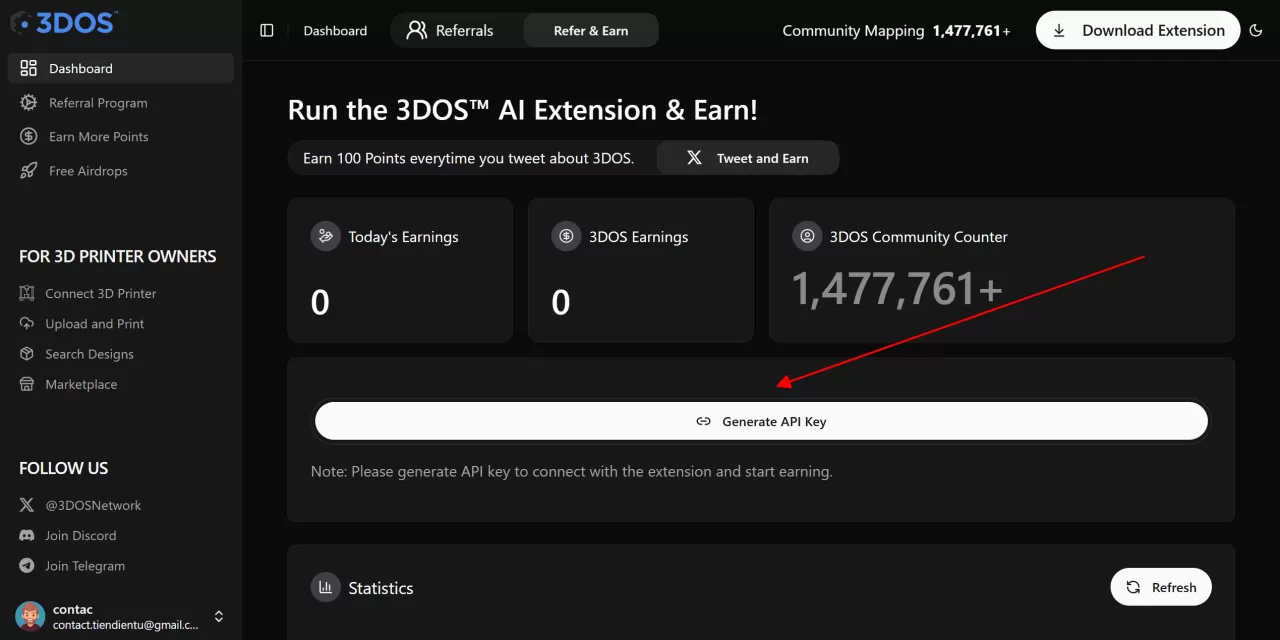This screenshot has height=640, width=1280.
Task: Click the user avatar picture
Action: pos(30,616)
